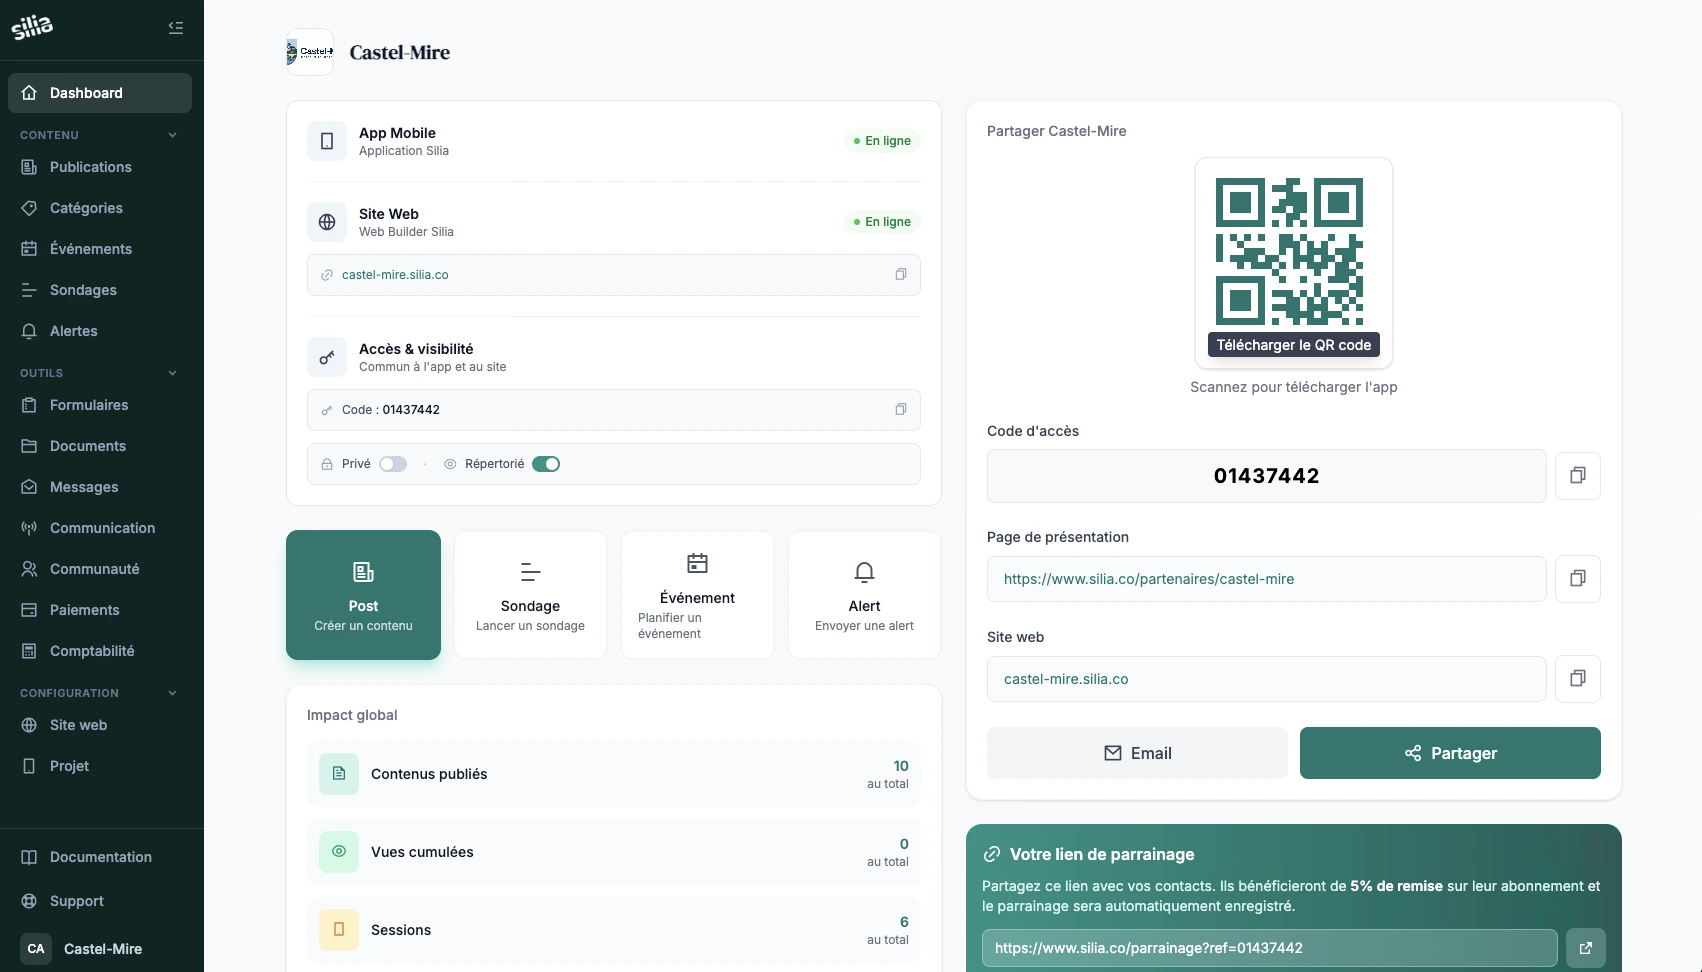Open Publications in the sidebar
The height and width of the screenshot is (972, 1702).
point(100,167)
